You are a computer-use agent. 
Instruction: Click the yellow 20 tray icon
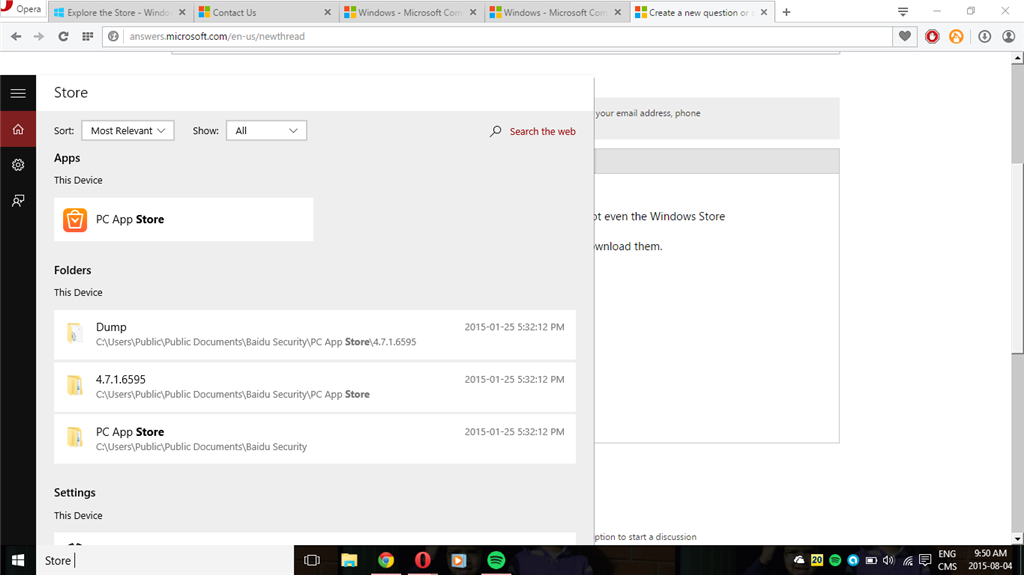(817, 560)
